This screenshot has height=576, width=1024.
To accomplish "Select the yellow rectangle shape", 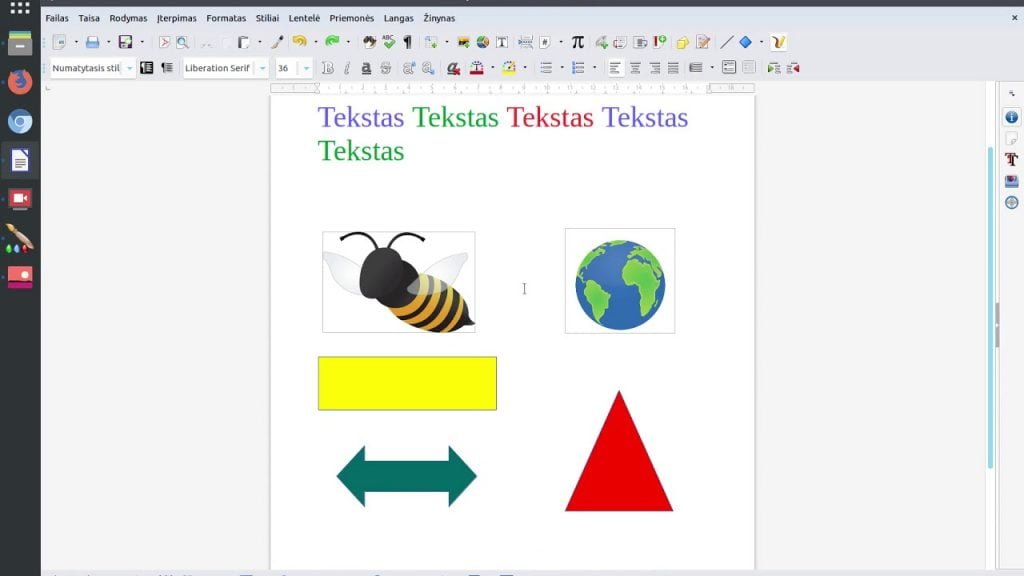I will 407,383.
